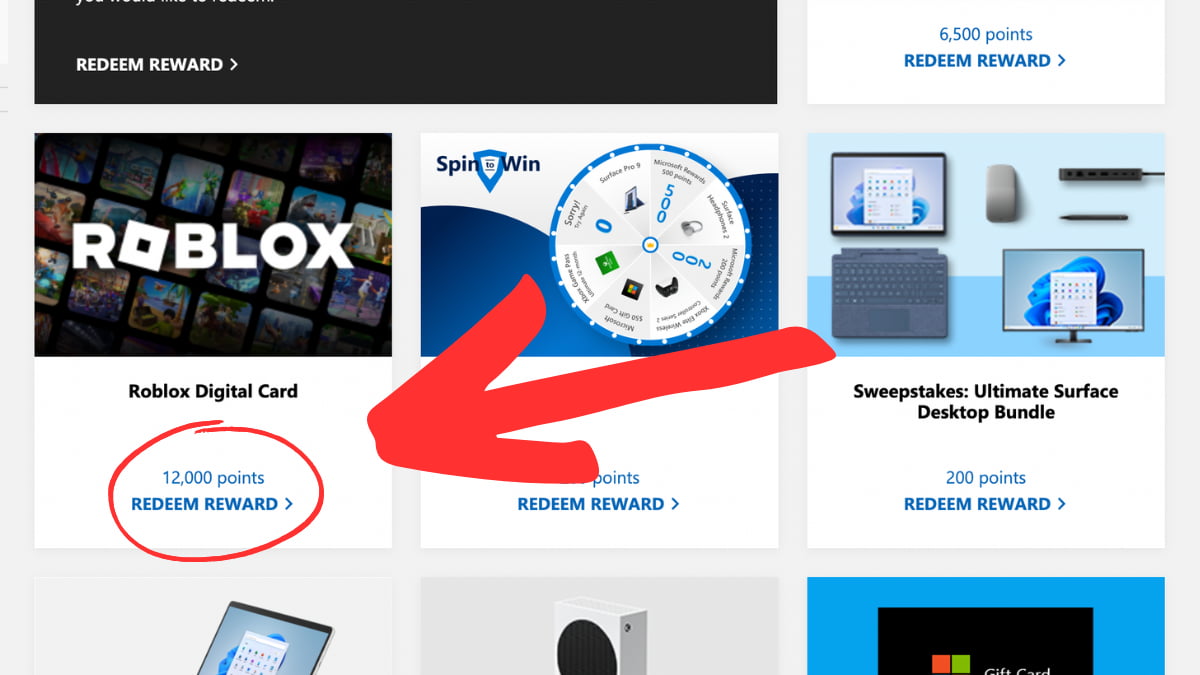Redeem the Ultimate Surface Desktop Bundle sweepstakes

click(985, 504)
